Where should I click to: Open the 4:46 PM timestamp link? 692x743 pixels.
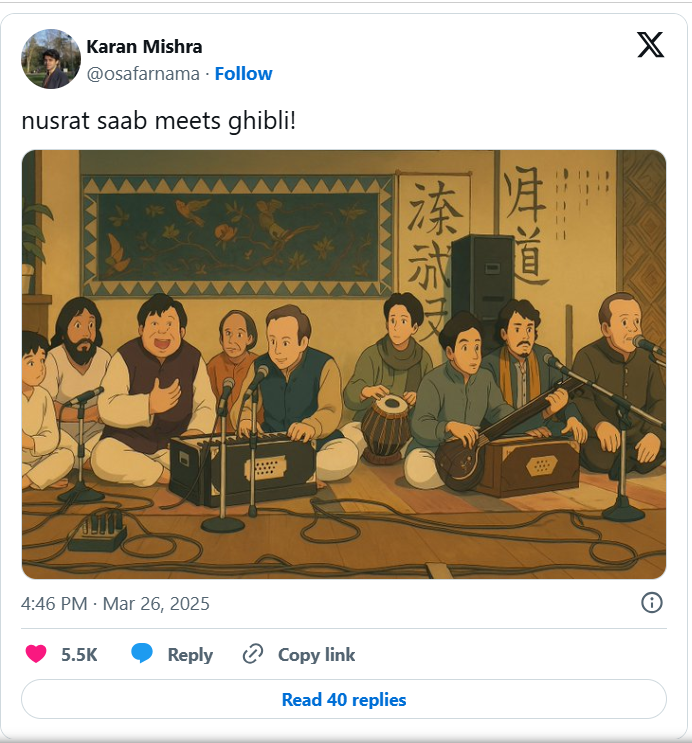[x=54, y=604]
